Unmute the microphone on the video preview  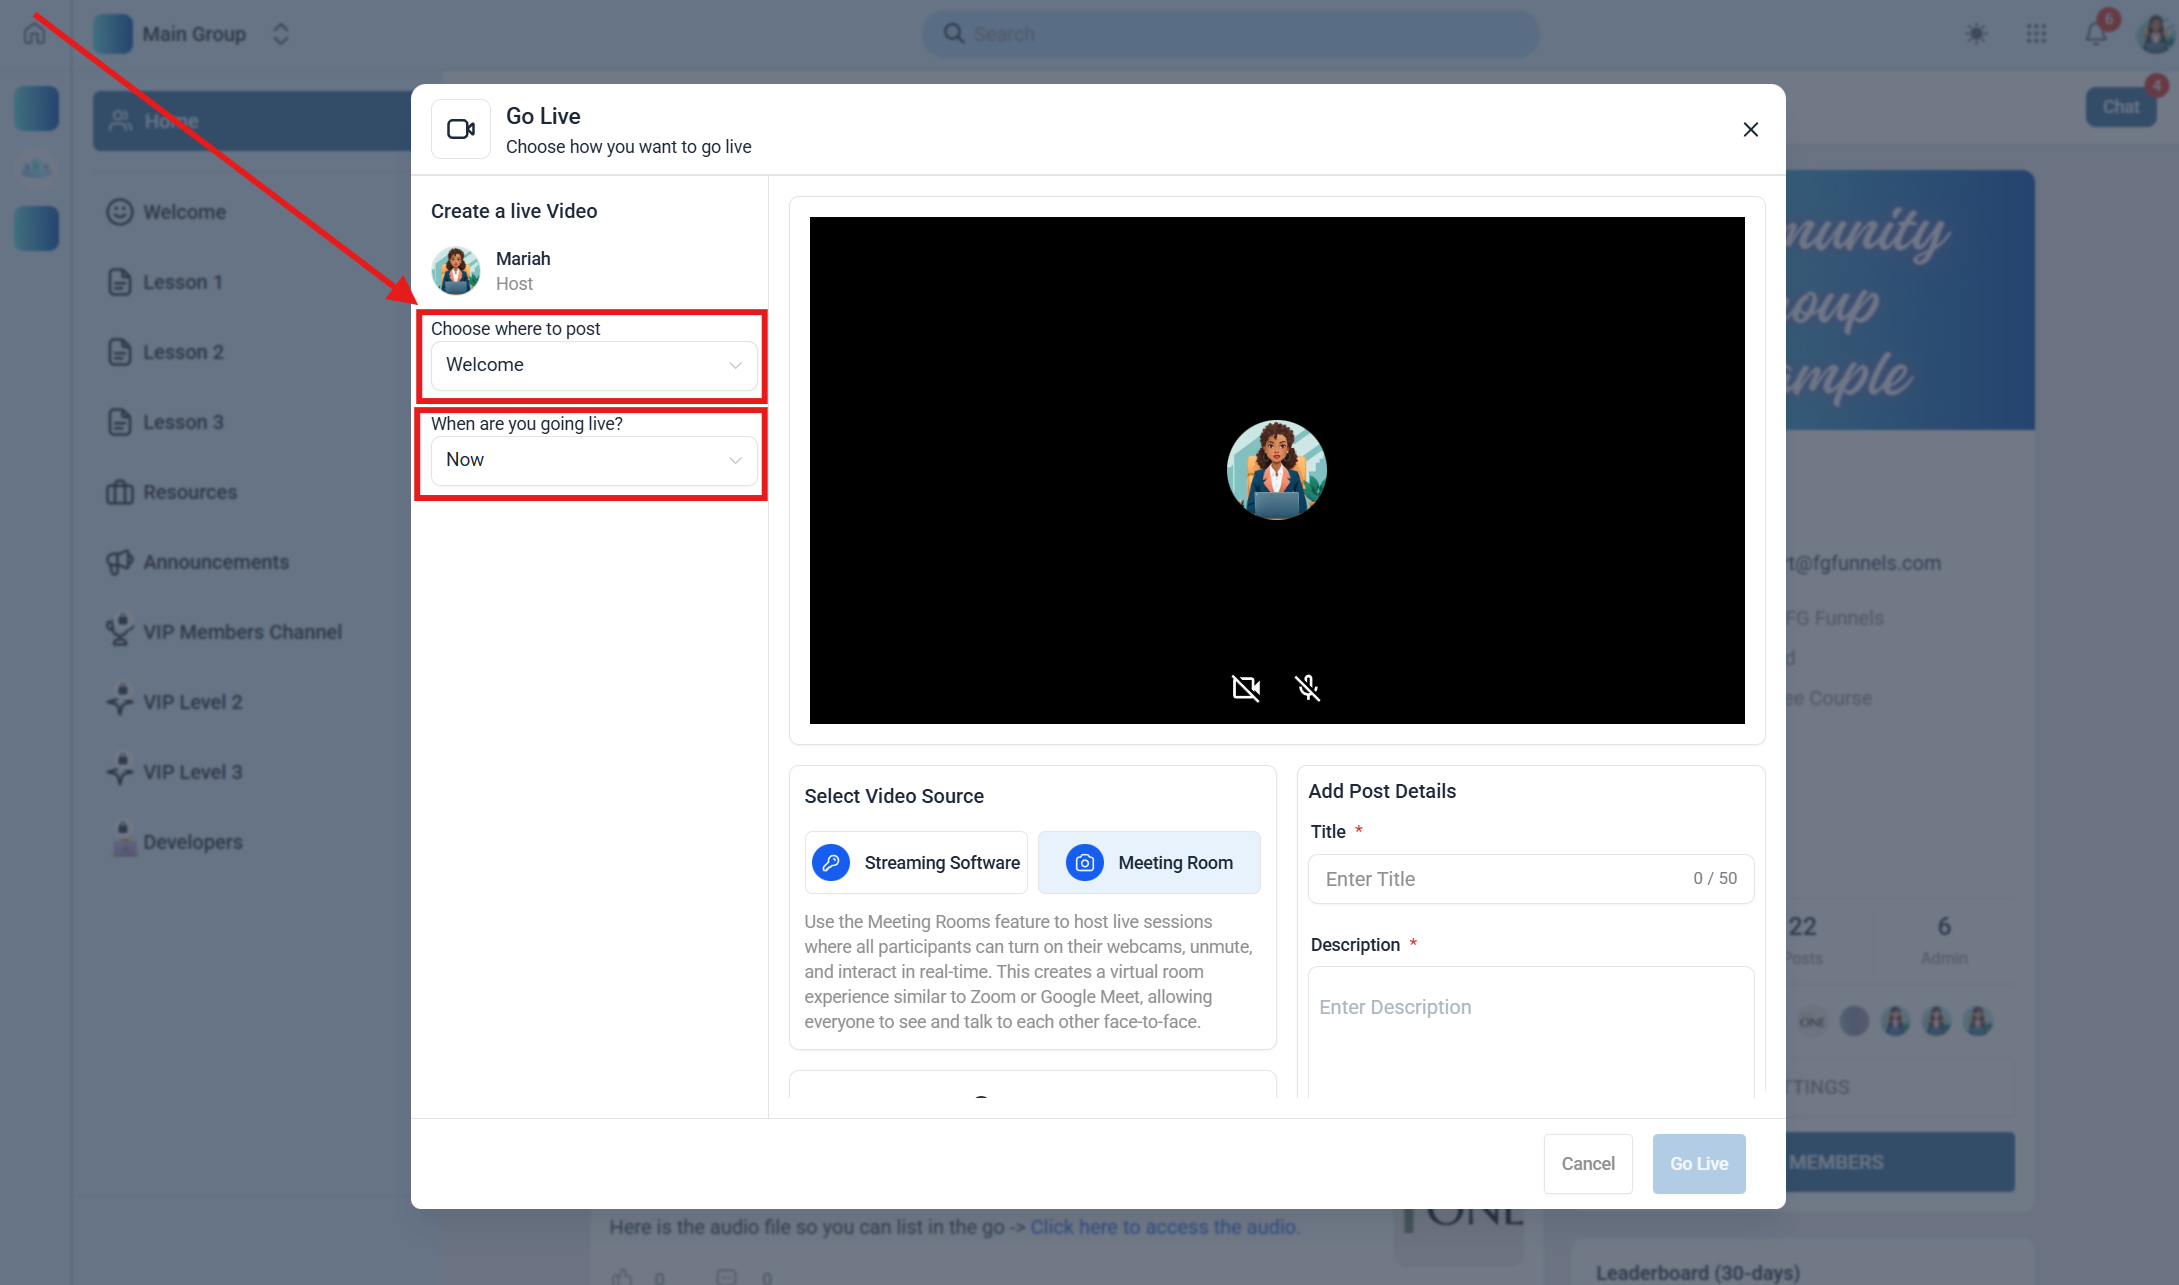(1307, 688)
